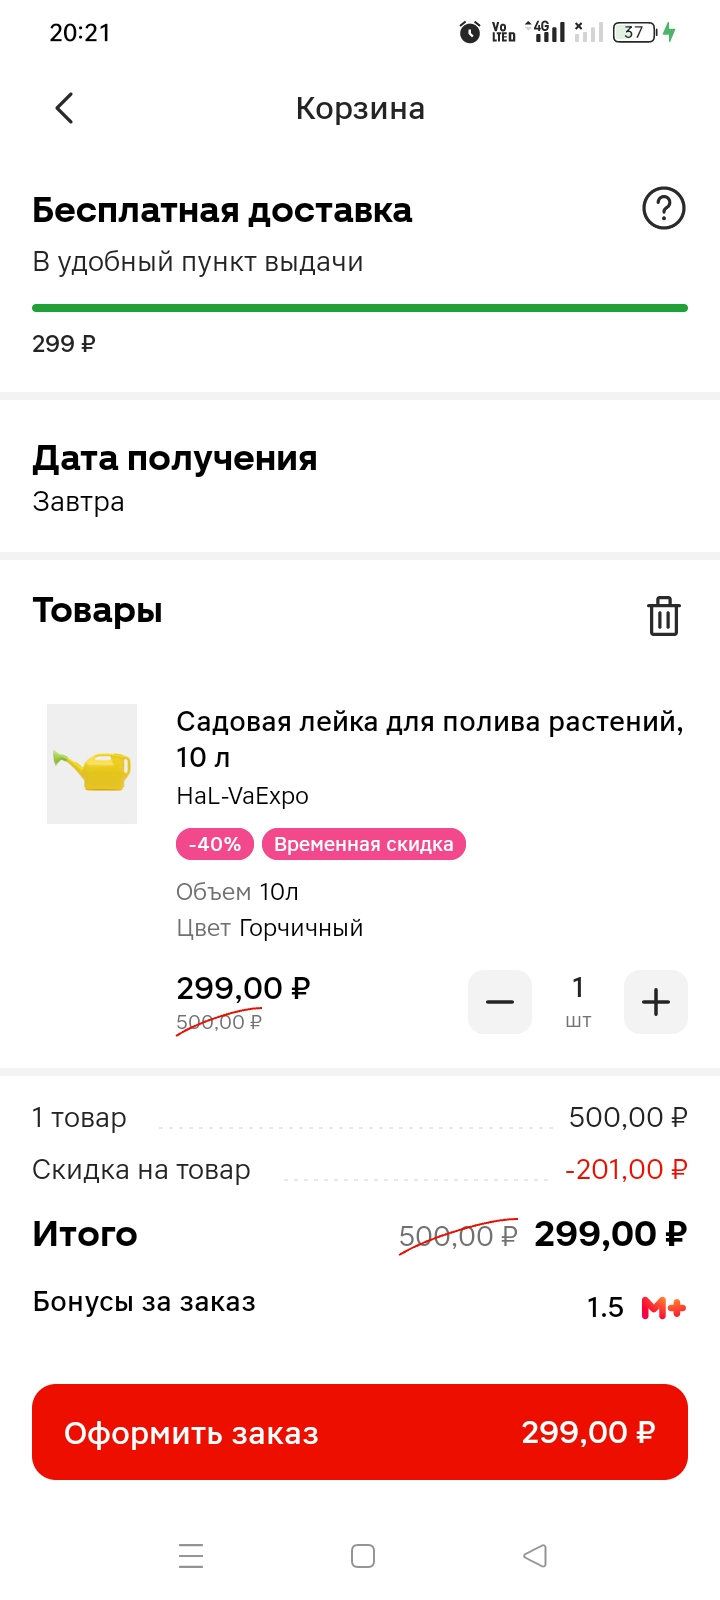Viewport: 720px width, 1600px height.
Task: Tap the -40% discount badge
Action: pyautogui.click(x=215, y=844)
